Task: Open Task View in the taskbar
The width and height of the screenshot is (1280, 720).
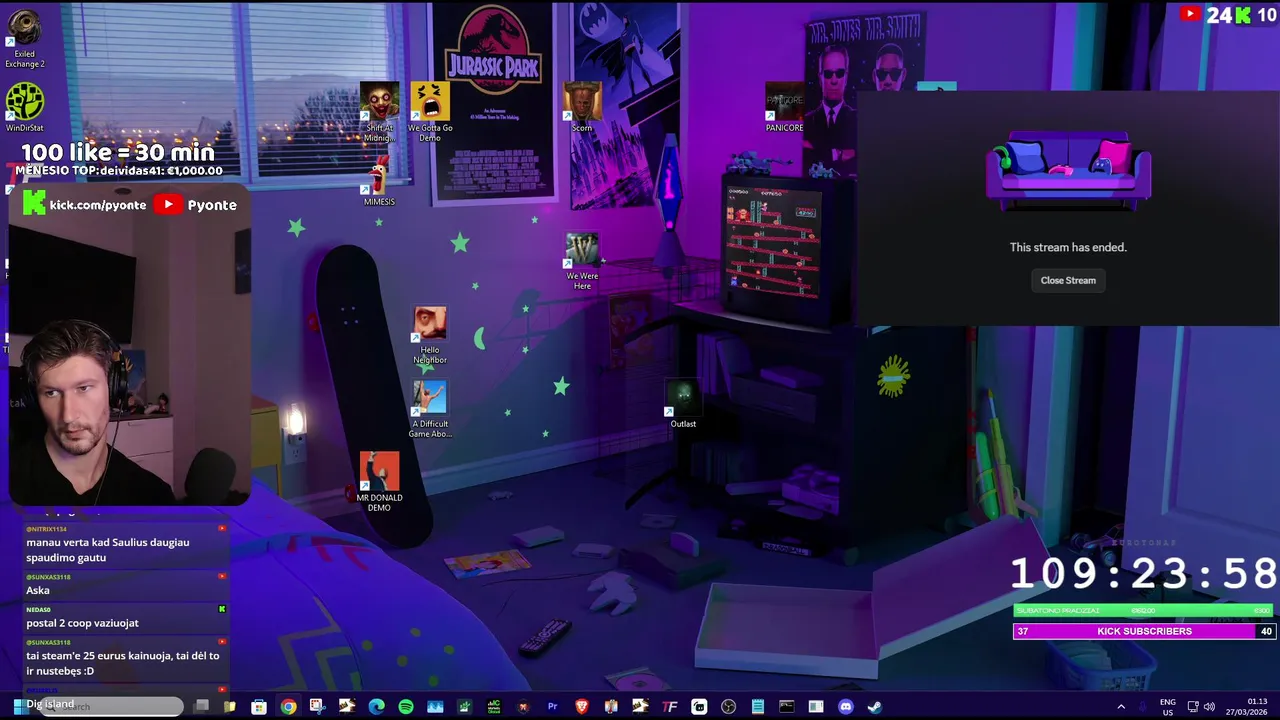Action: [201, 706]
